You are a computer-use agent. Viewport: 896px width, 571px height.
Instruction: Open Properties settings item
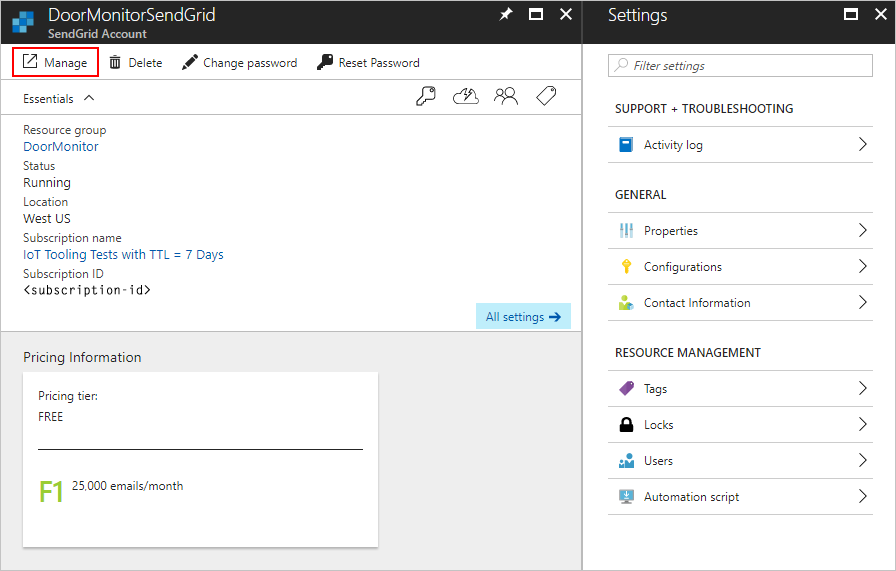670,231
